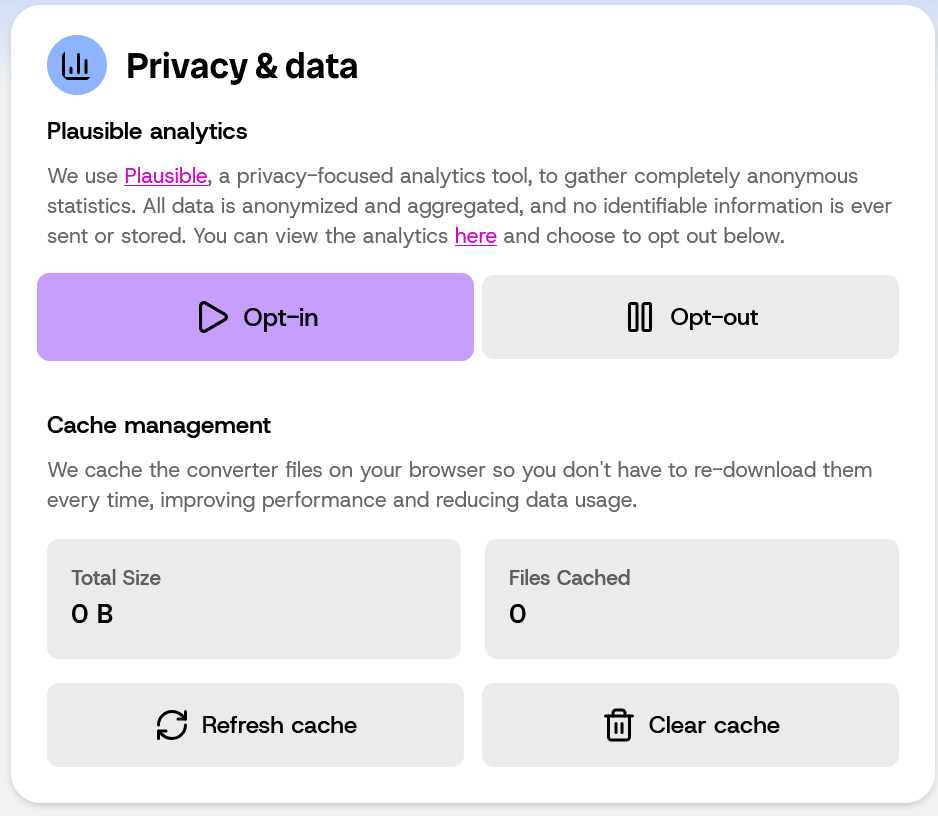Enable analytics with the Opt-in label
Viewport: 938px width, 816px height.
click(280, 317)
